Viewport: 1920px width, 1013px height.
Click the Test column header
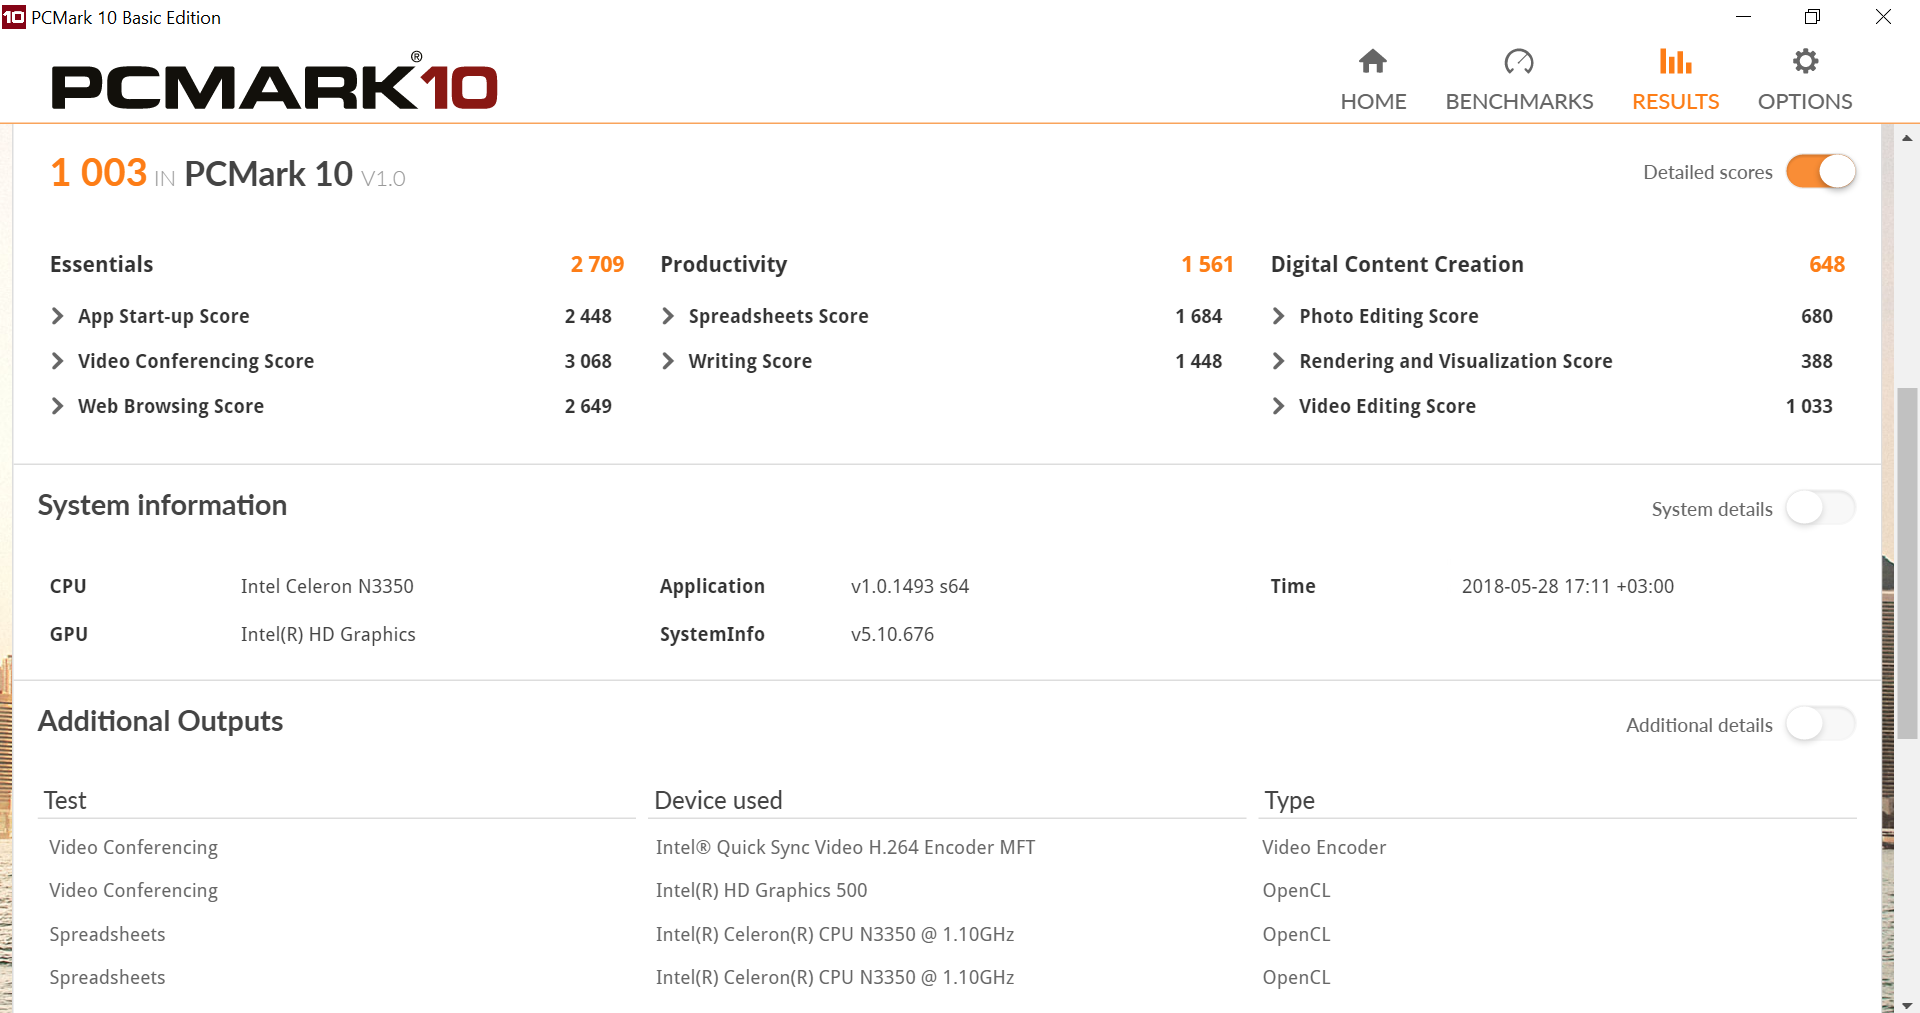click(x=65, y=800)
